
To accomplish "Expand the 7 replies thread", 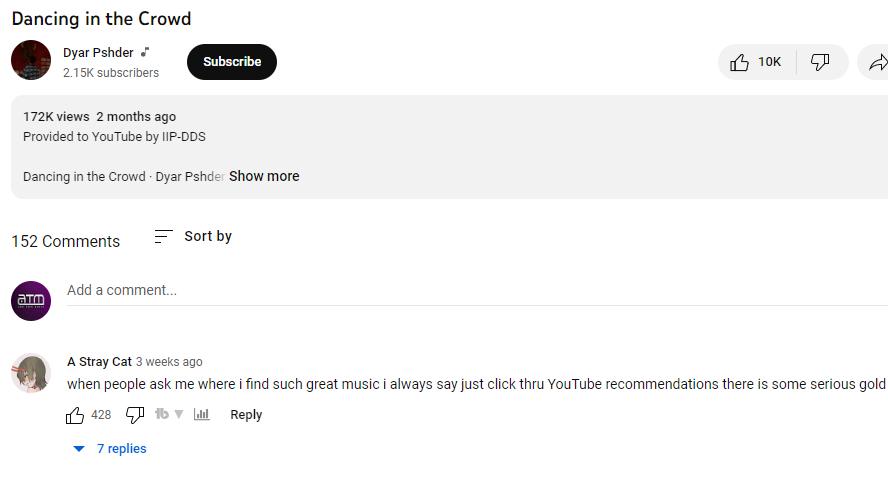I will click(110, 449).
